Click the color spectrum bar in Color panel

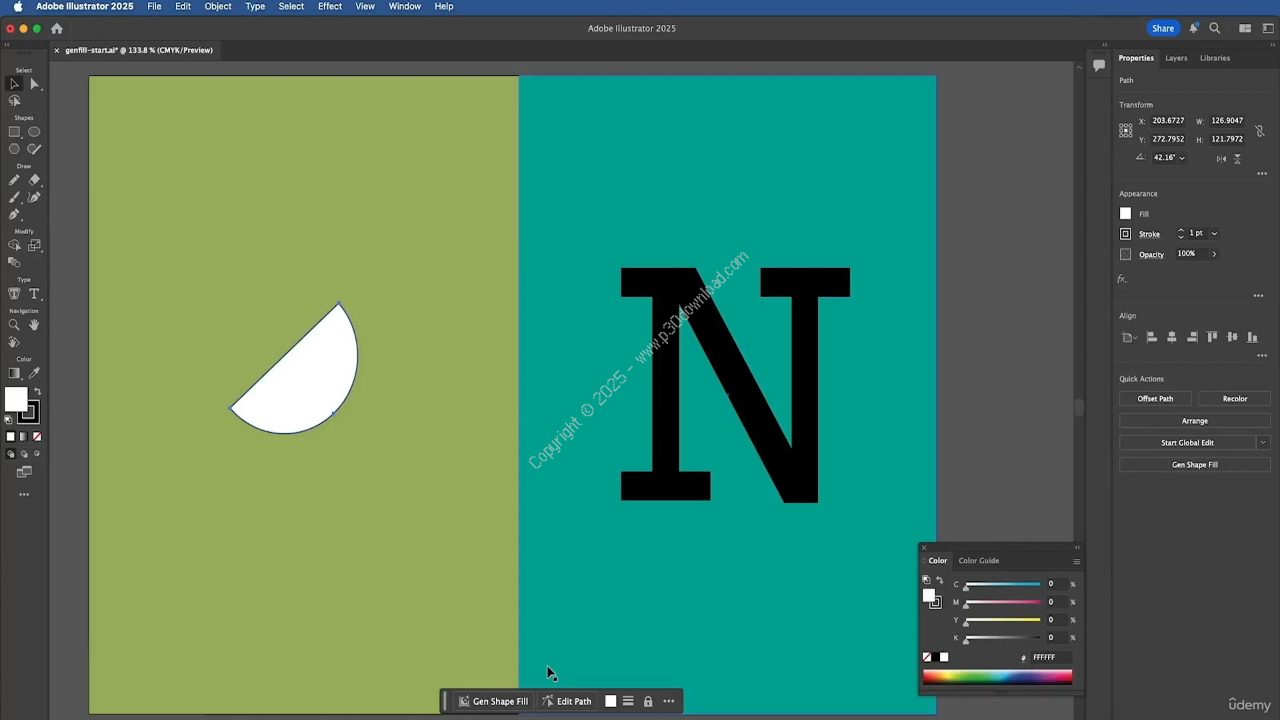(x=997, y=678)
